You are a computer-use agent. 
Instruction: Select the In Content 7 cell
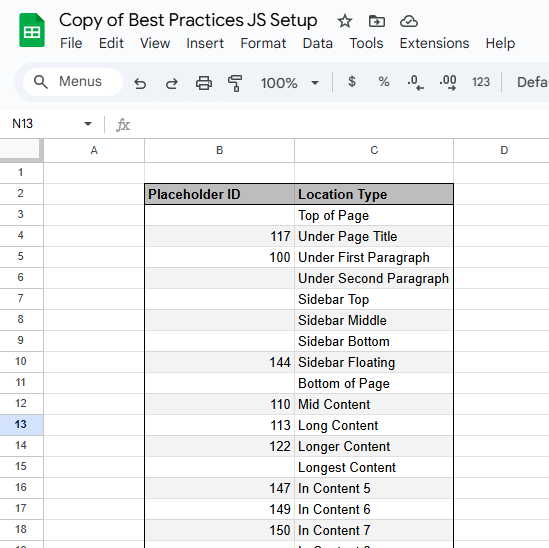[374, 530]
